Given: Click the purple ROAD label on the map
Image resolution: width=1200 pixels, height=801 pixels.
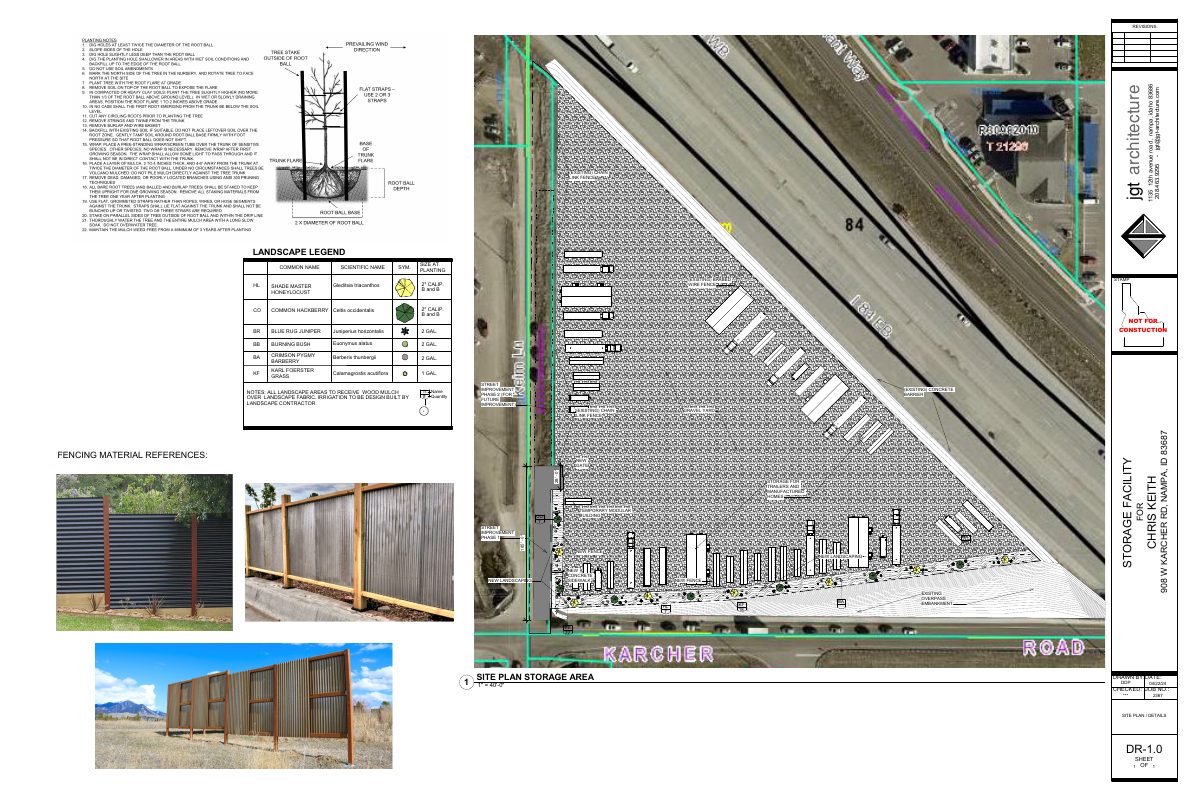Looking at the screenshot, I should pyautogui.click(x=1054, y=647).
